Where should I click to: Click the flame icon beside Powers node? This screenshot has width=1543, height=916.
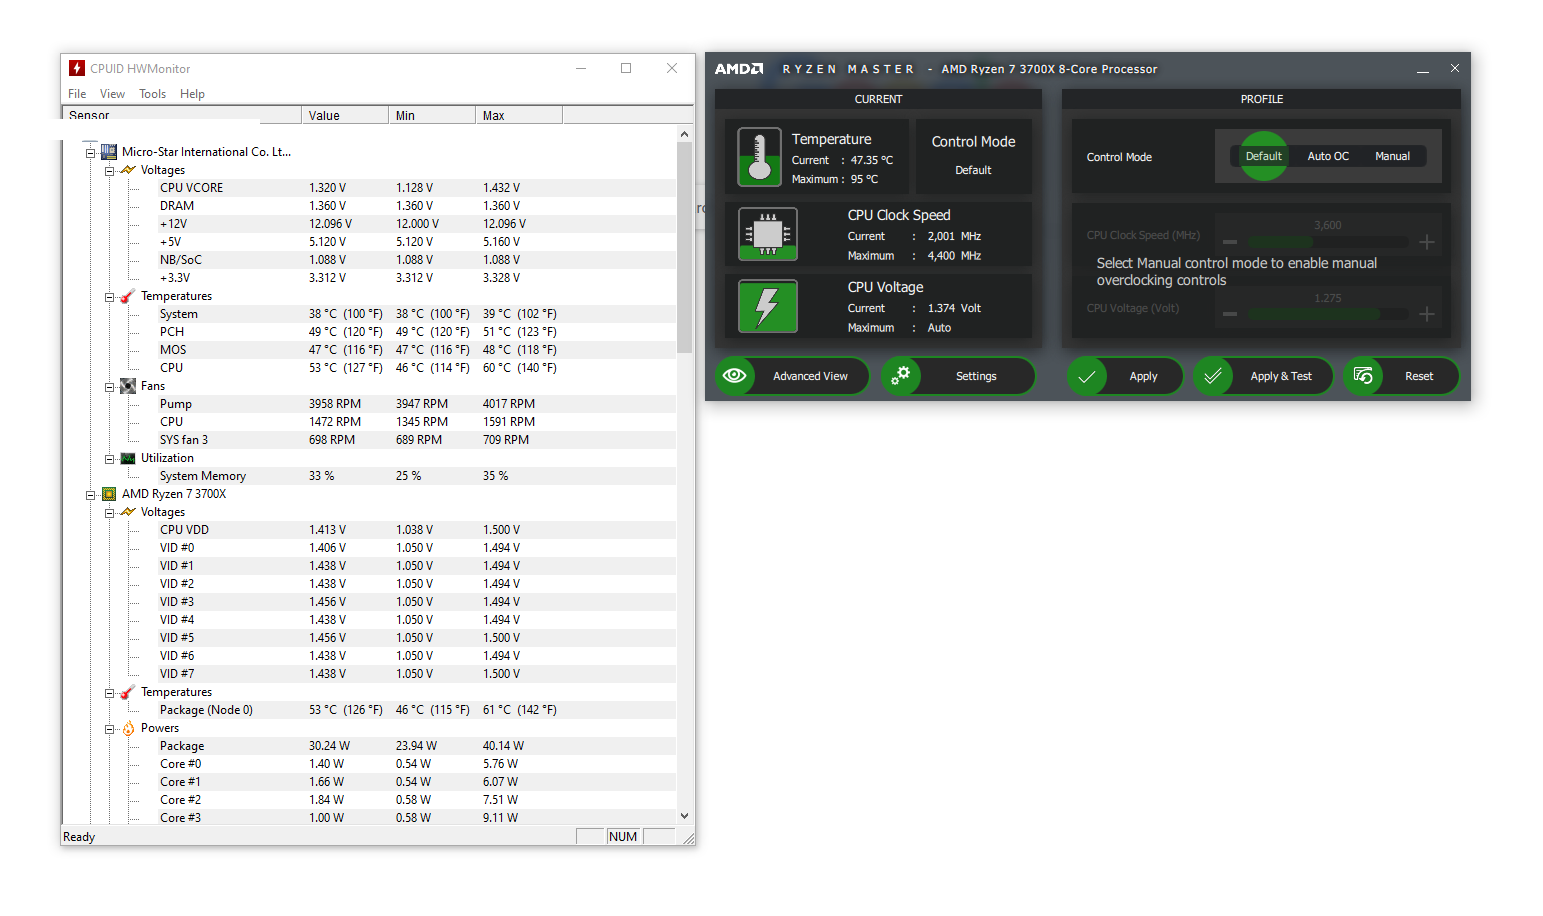[x=128, y=728]
